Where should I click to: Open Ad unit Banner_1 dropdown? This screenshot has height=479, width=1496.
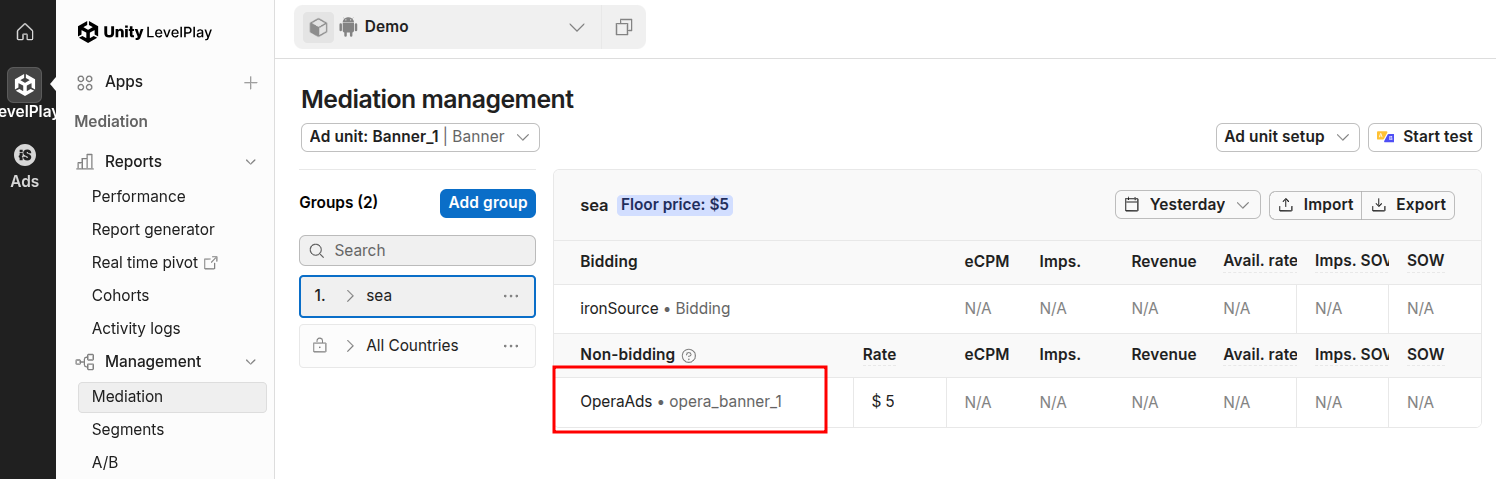pos(420,137)
